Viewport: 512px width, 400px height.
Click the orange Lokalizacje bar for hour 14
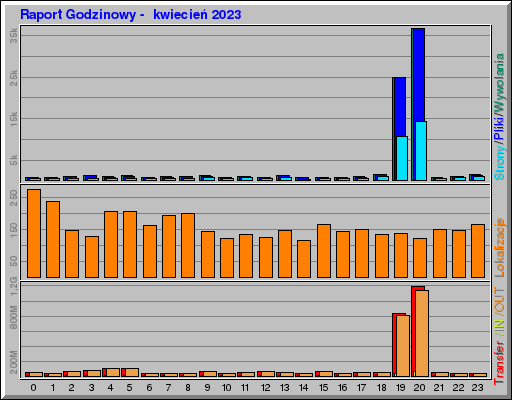point(304,259)
